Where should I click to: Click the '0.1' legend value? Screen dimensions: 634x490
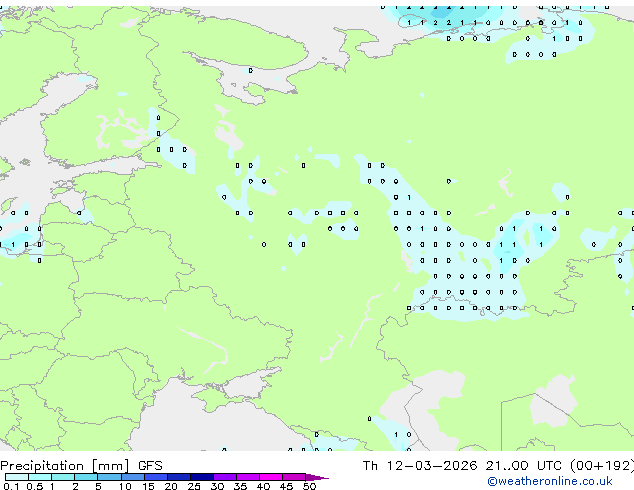point(11,486)
